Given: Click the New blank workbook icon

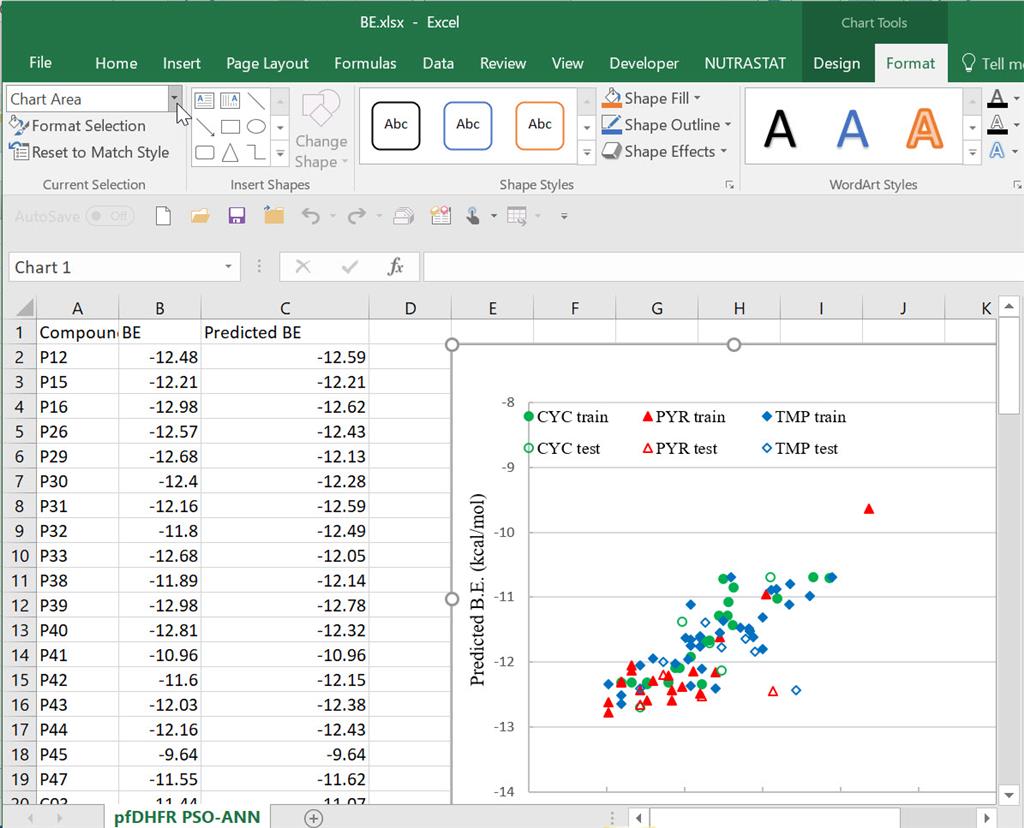Looking at the screenshot, I should [x=163, y=216].
